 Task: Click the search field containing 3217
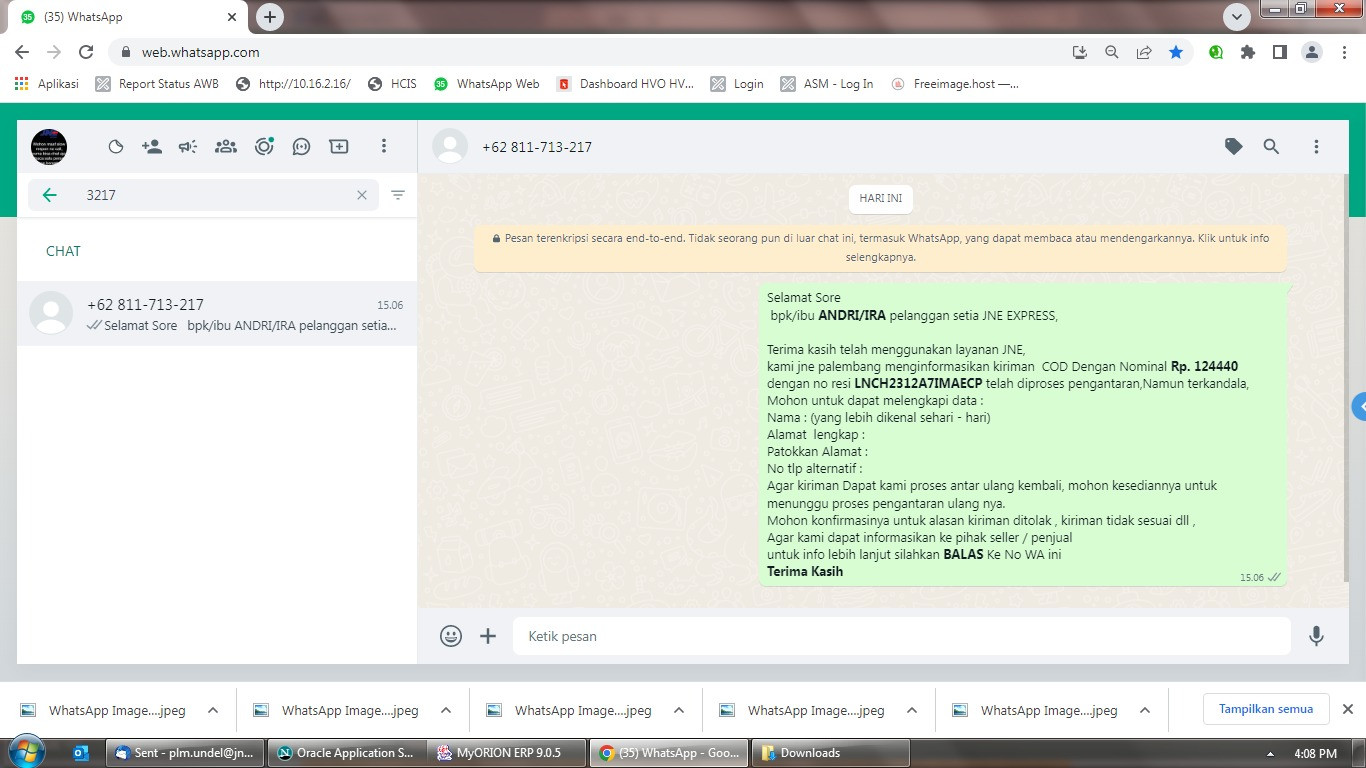203,195
